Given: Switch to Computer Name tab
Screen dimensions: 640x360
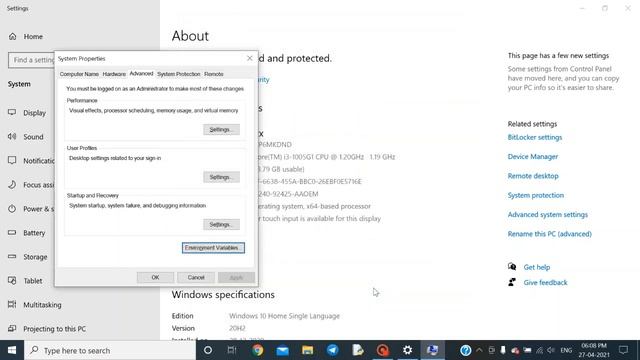Looking at the screenshot, I should pos(79,74).
